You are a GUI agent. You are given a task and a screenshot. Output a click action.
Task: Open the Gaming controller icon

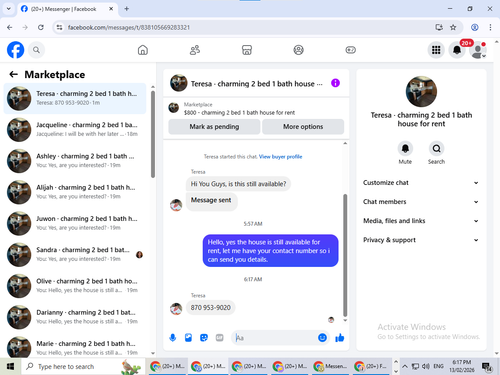tap(350, 50)
